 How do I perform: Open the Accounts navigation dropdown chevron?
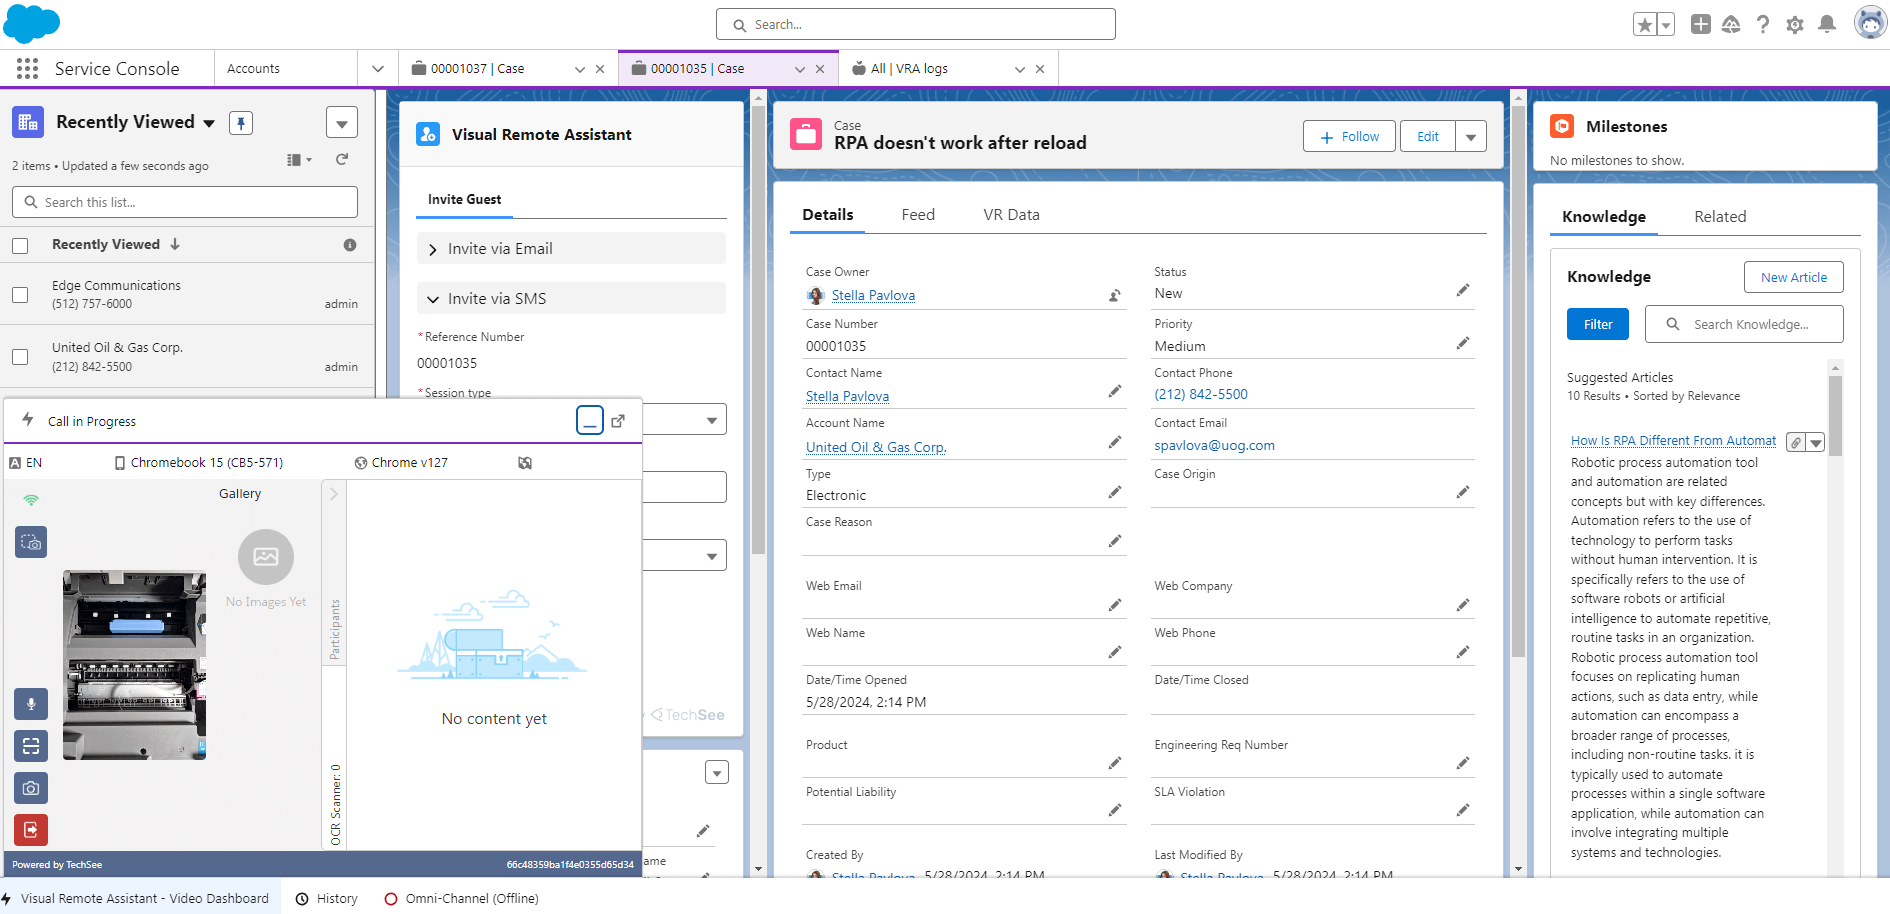(x=378, y=69)
